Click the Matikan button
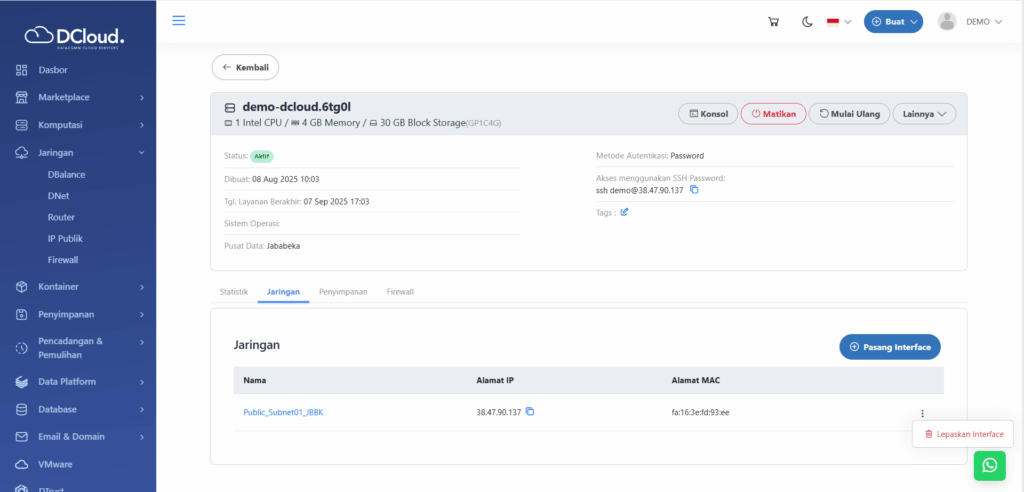 tap(773, 114)
